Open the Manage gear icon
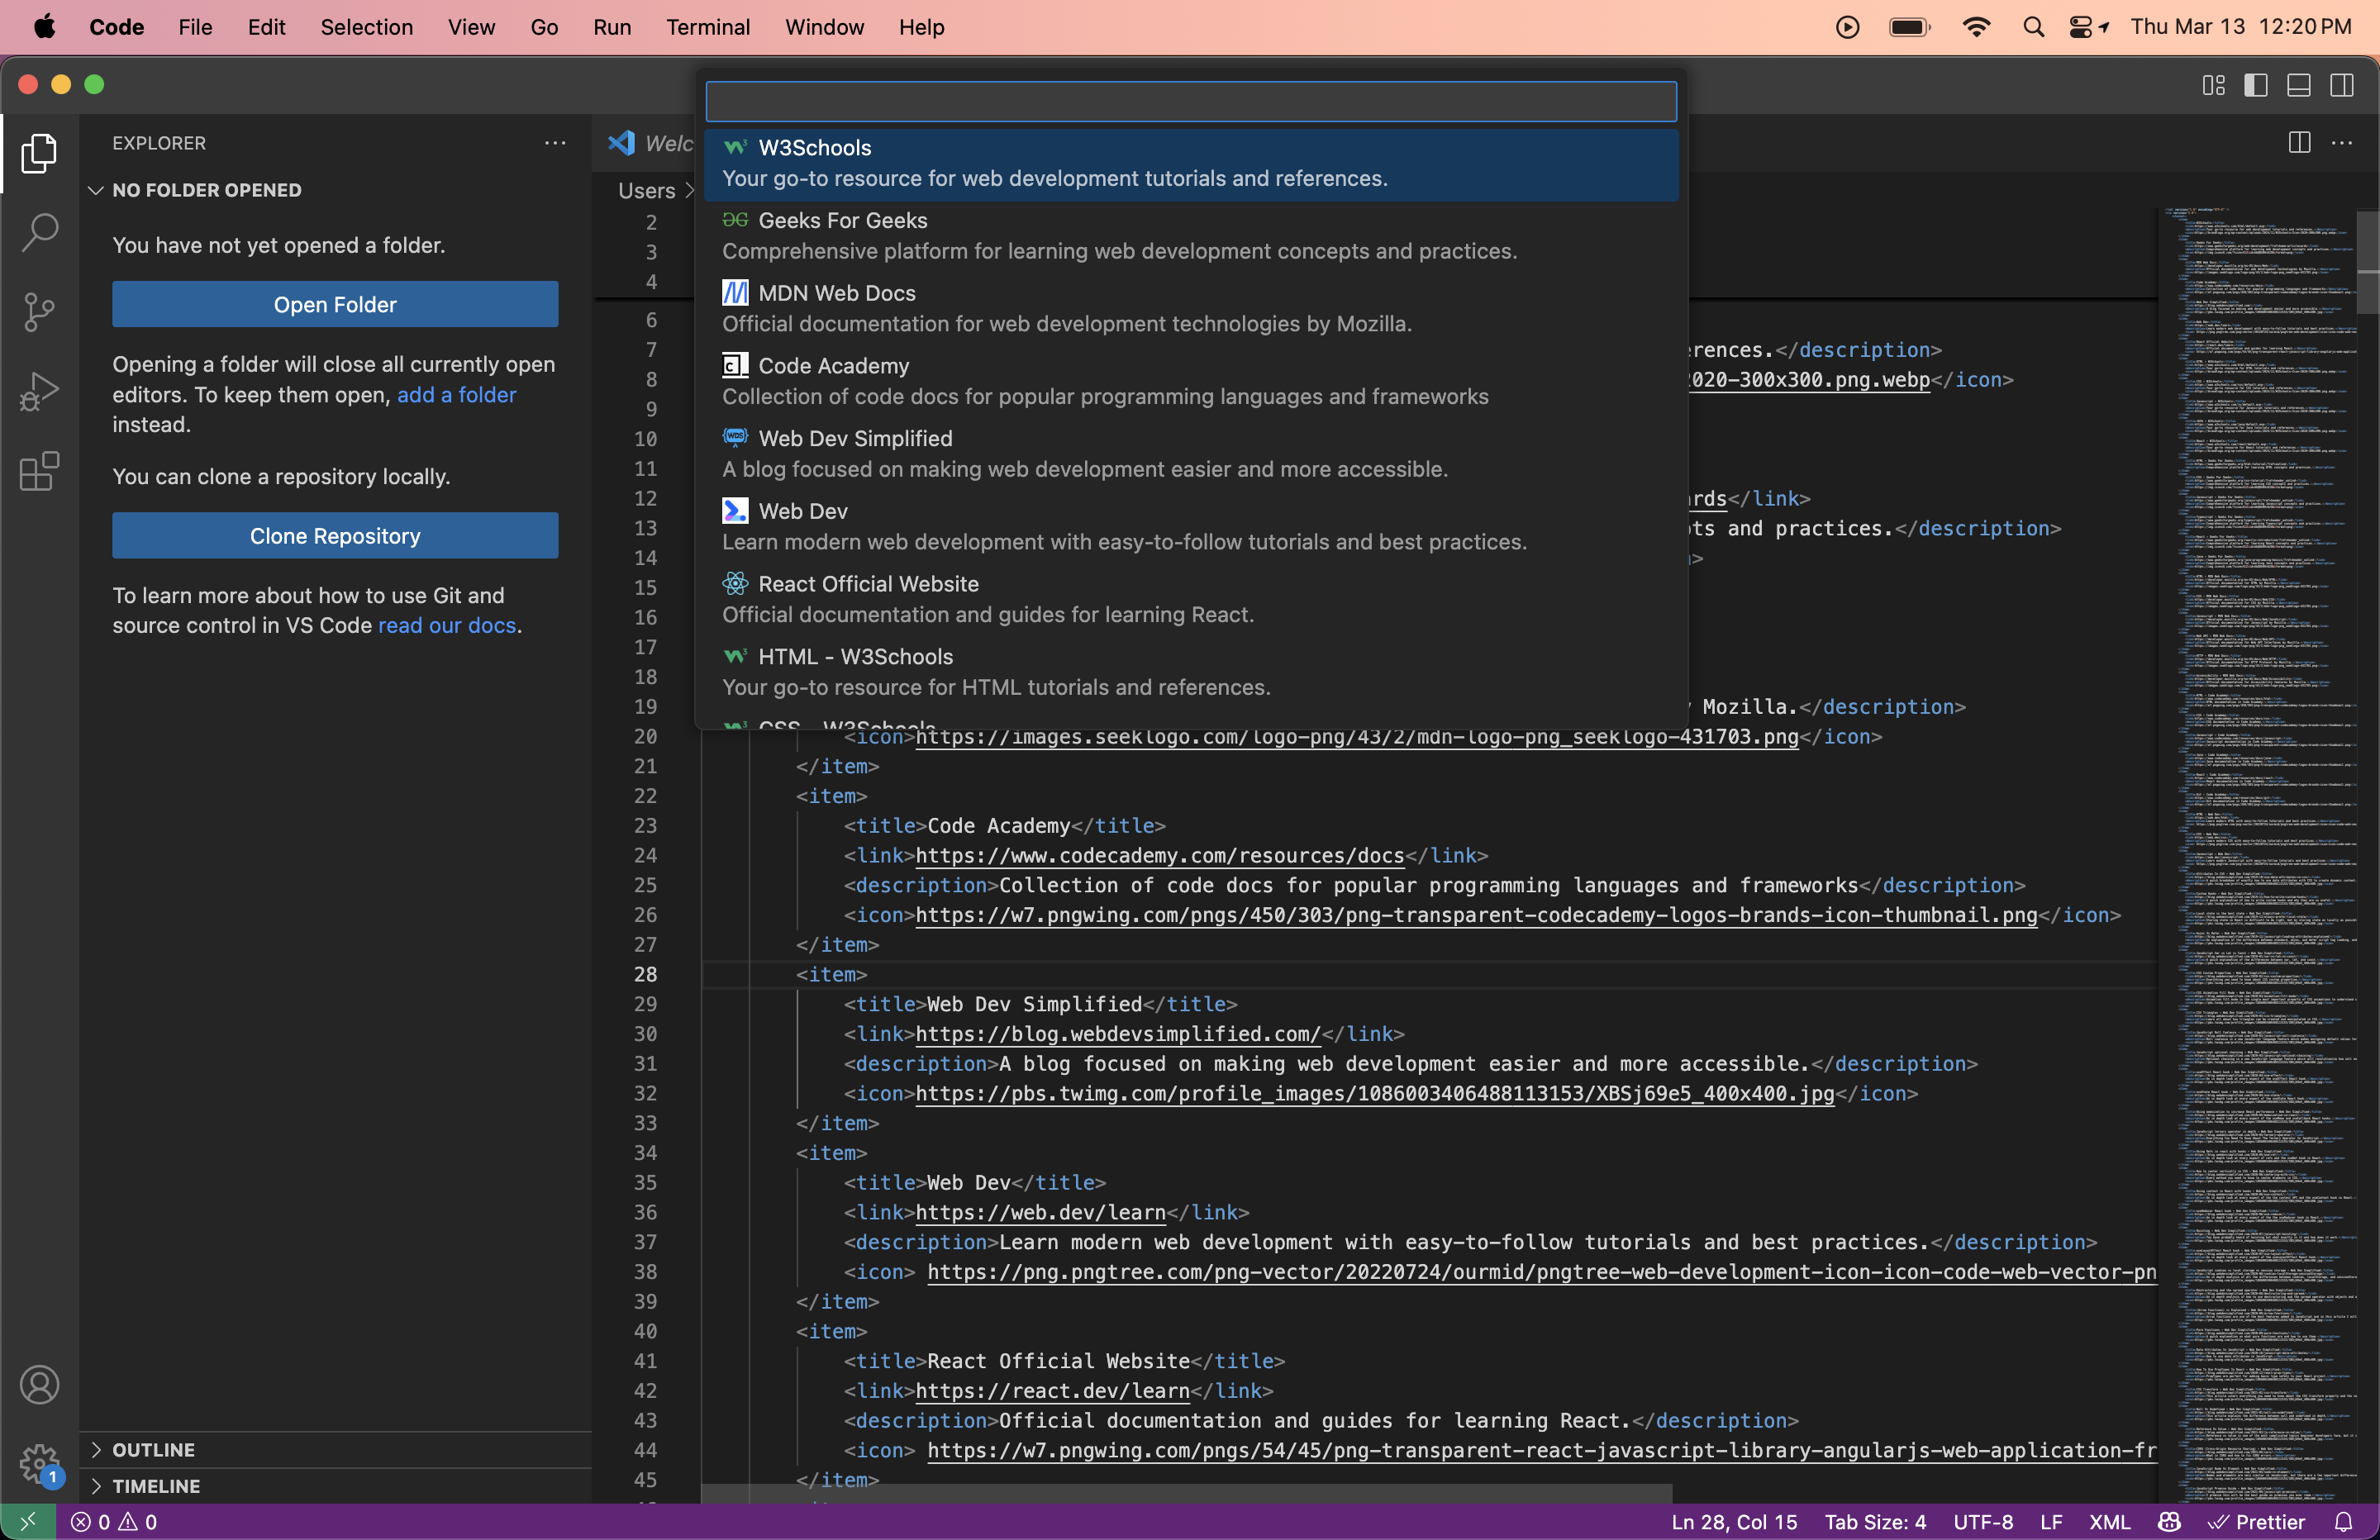 (x=40, y=1464)
